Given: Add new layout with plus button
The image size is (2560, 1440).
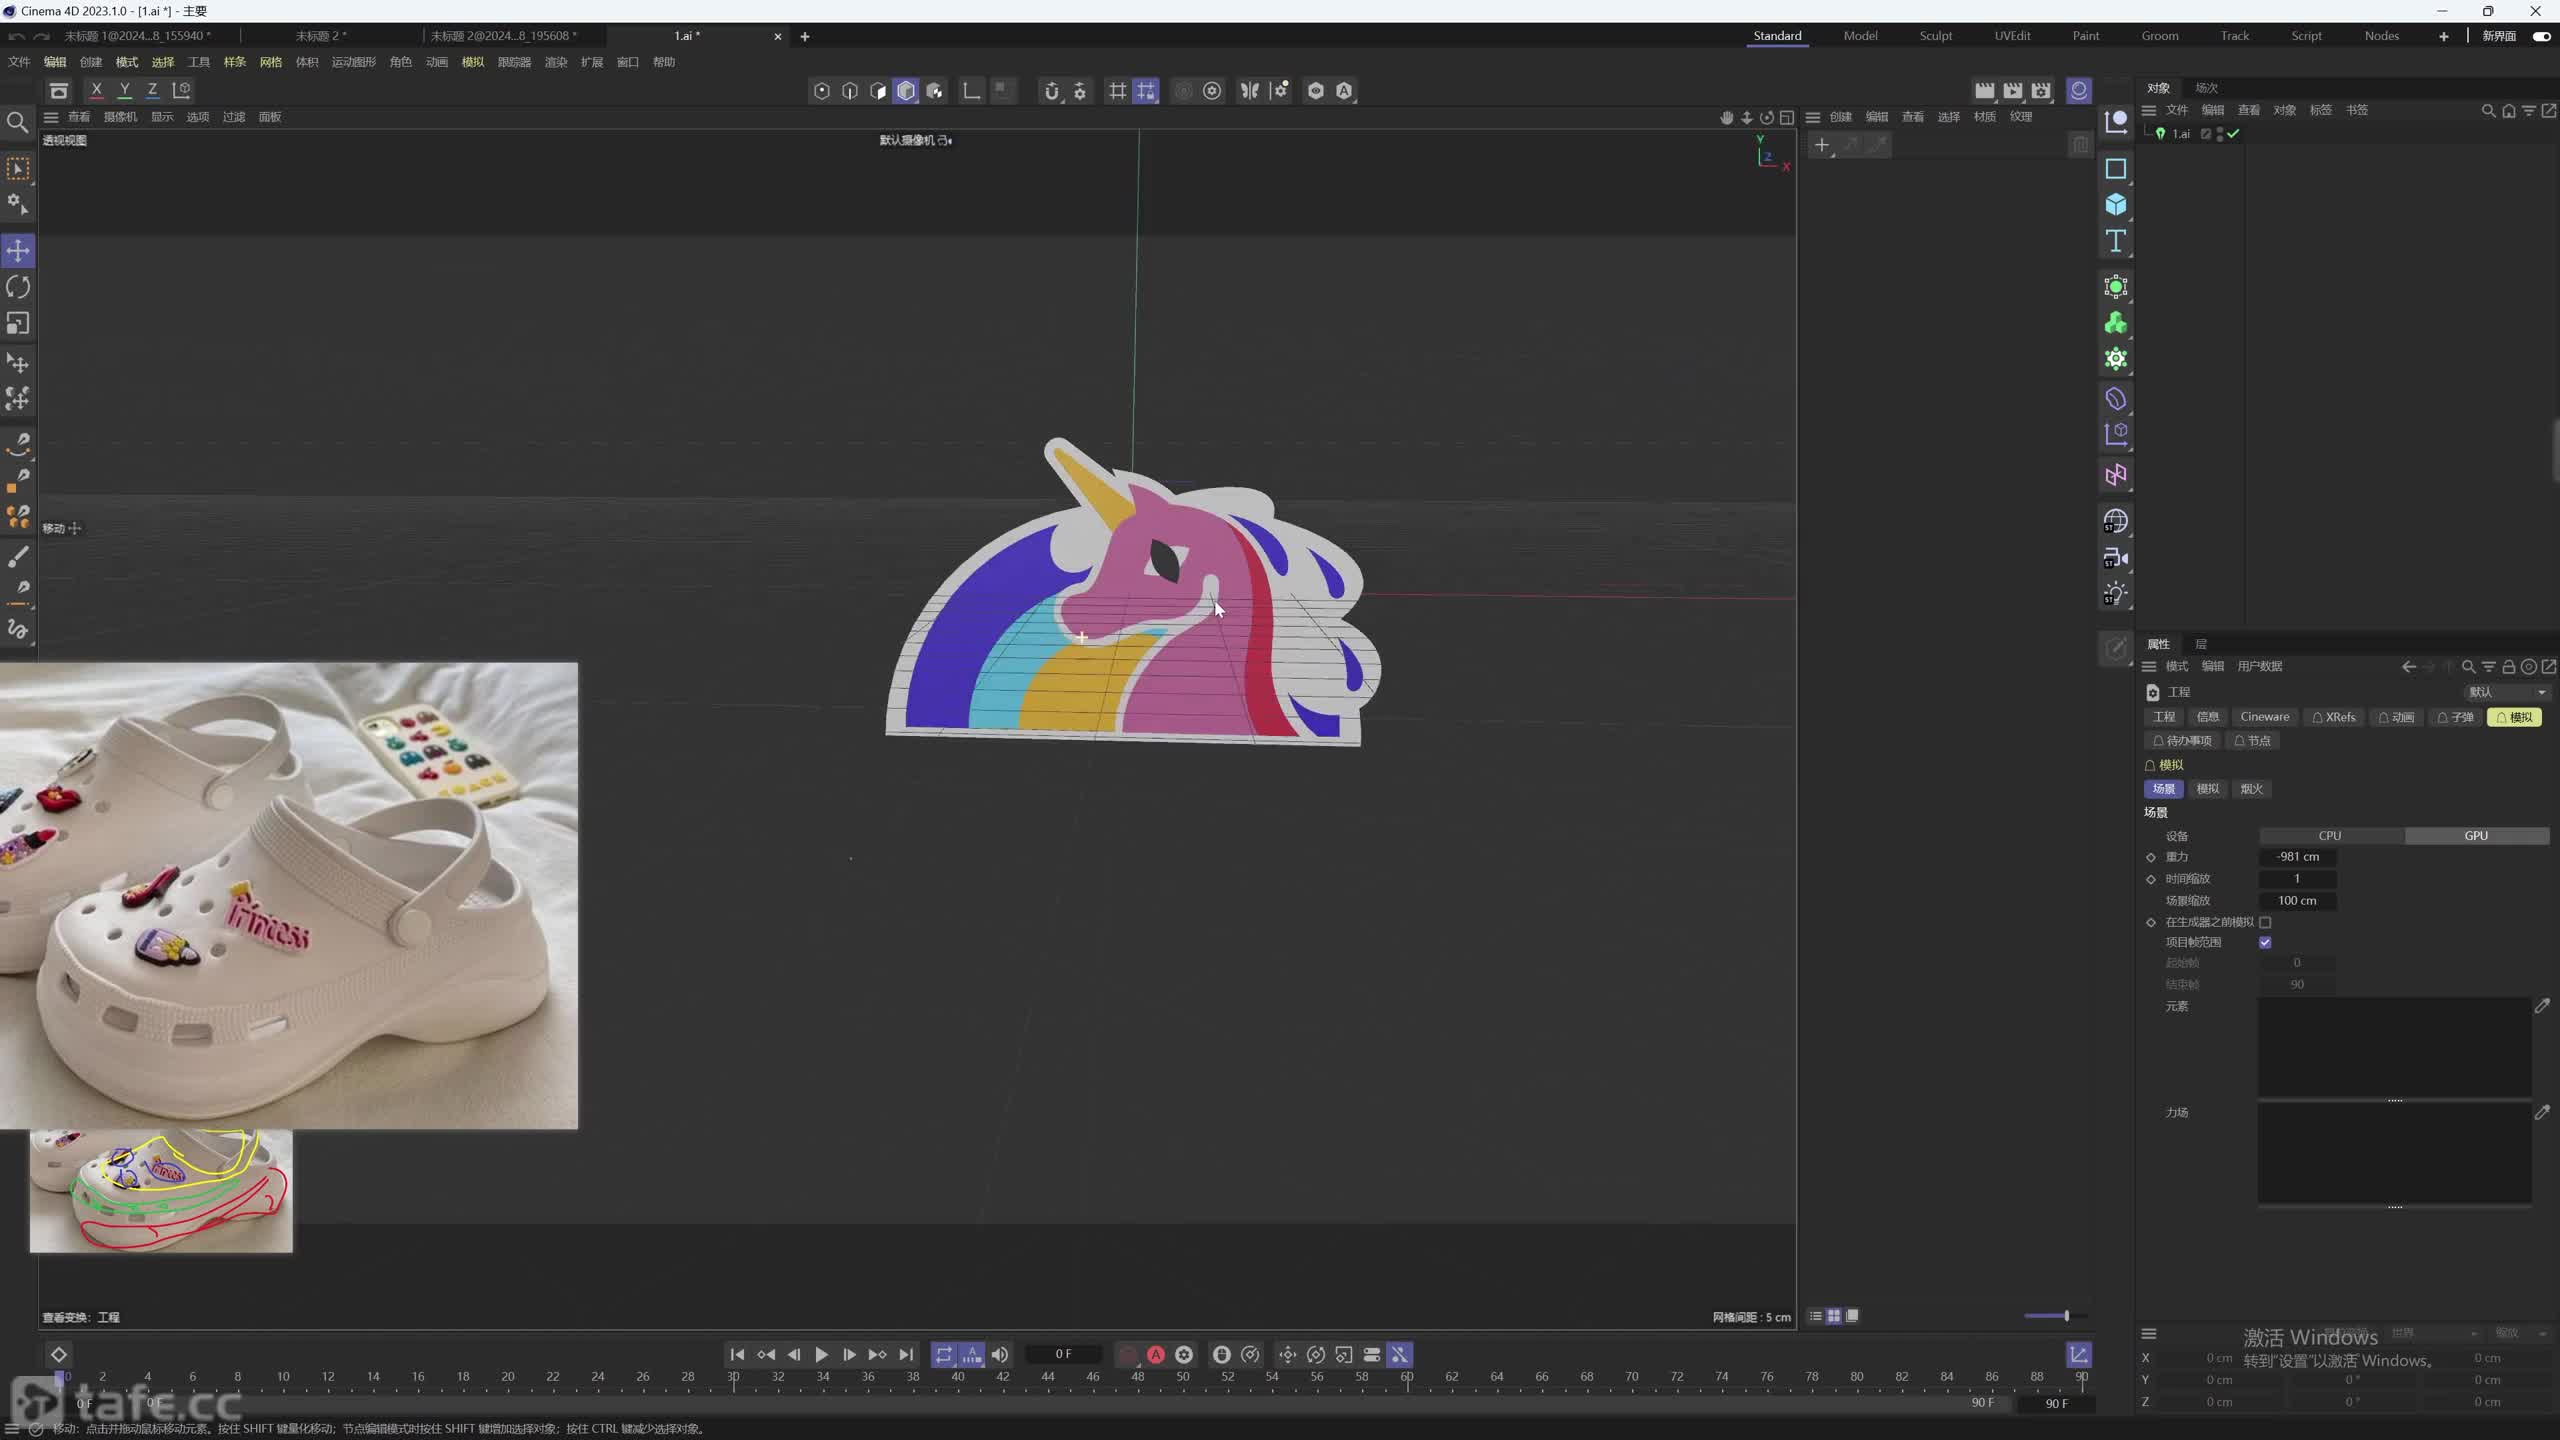Looking at the screenshot, I should click(x=2443, y=36).
